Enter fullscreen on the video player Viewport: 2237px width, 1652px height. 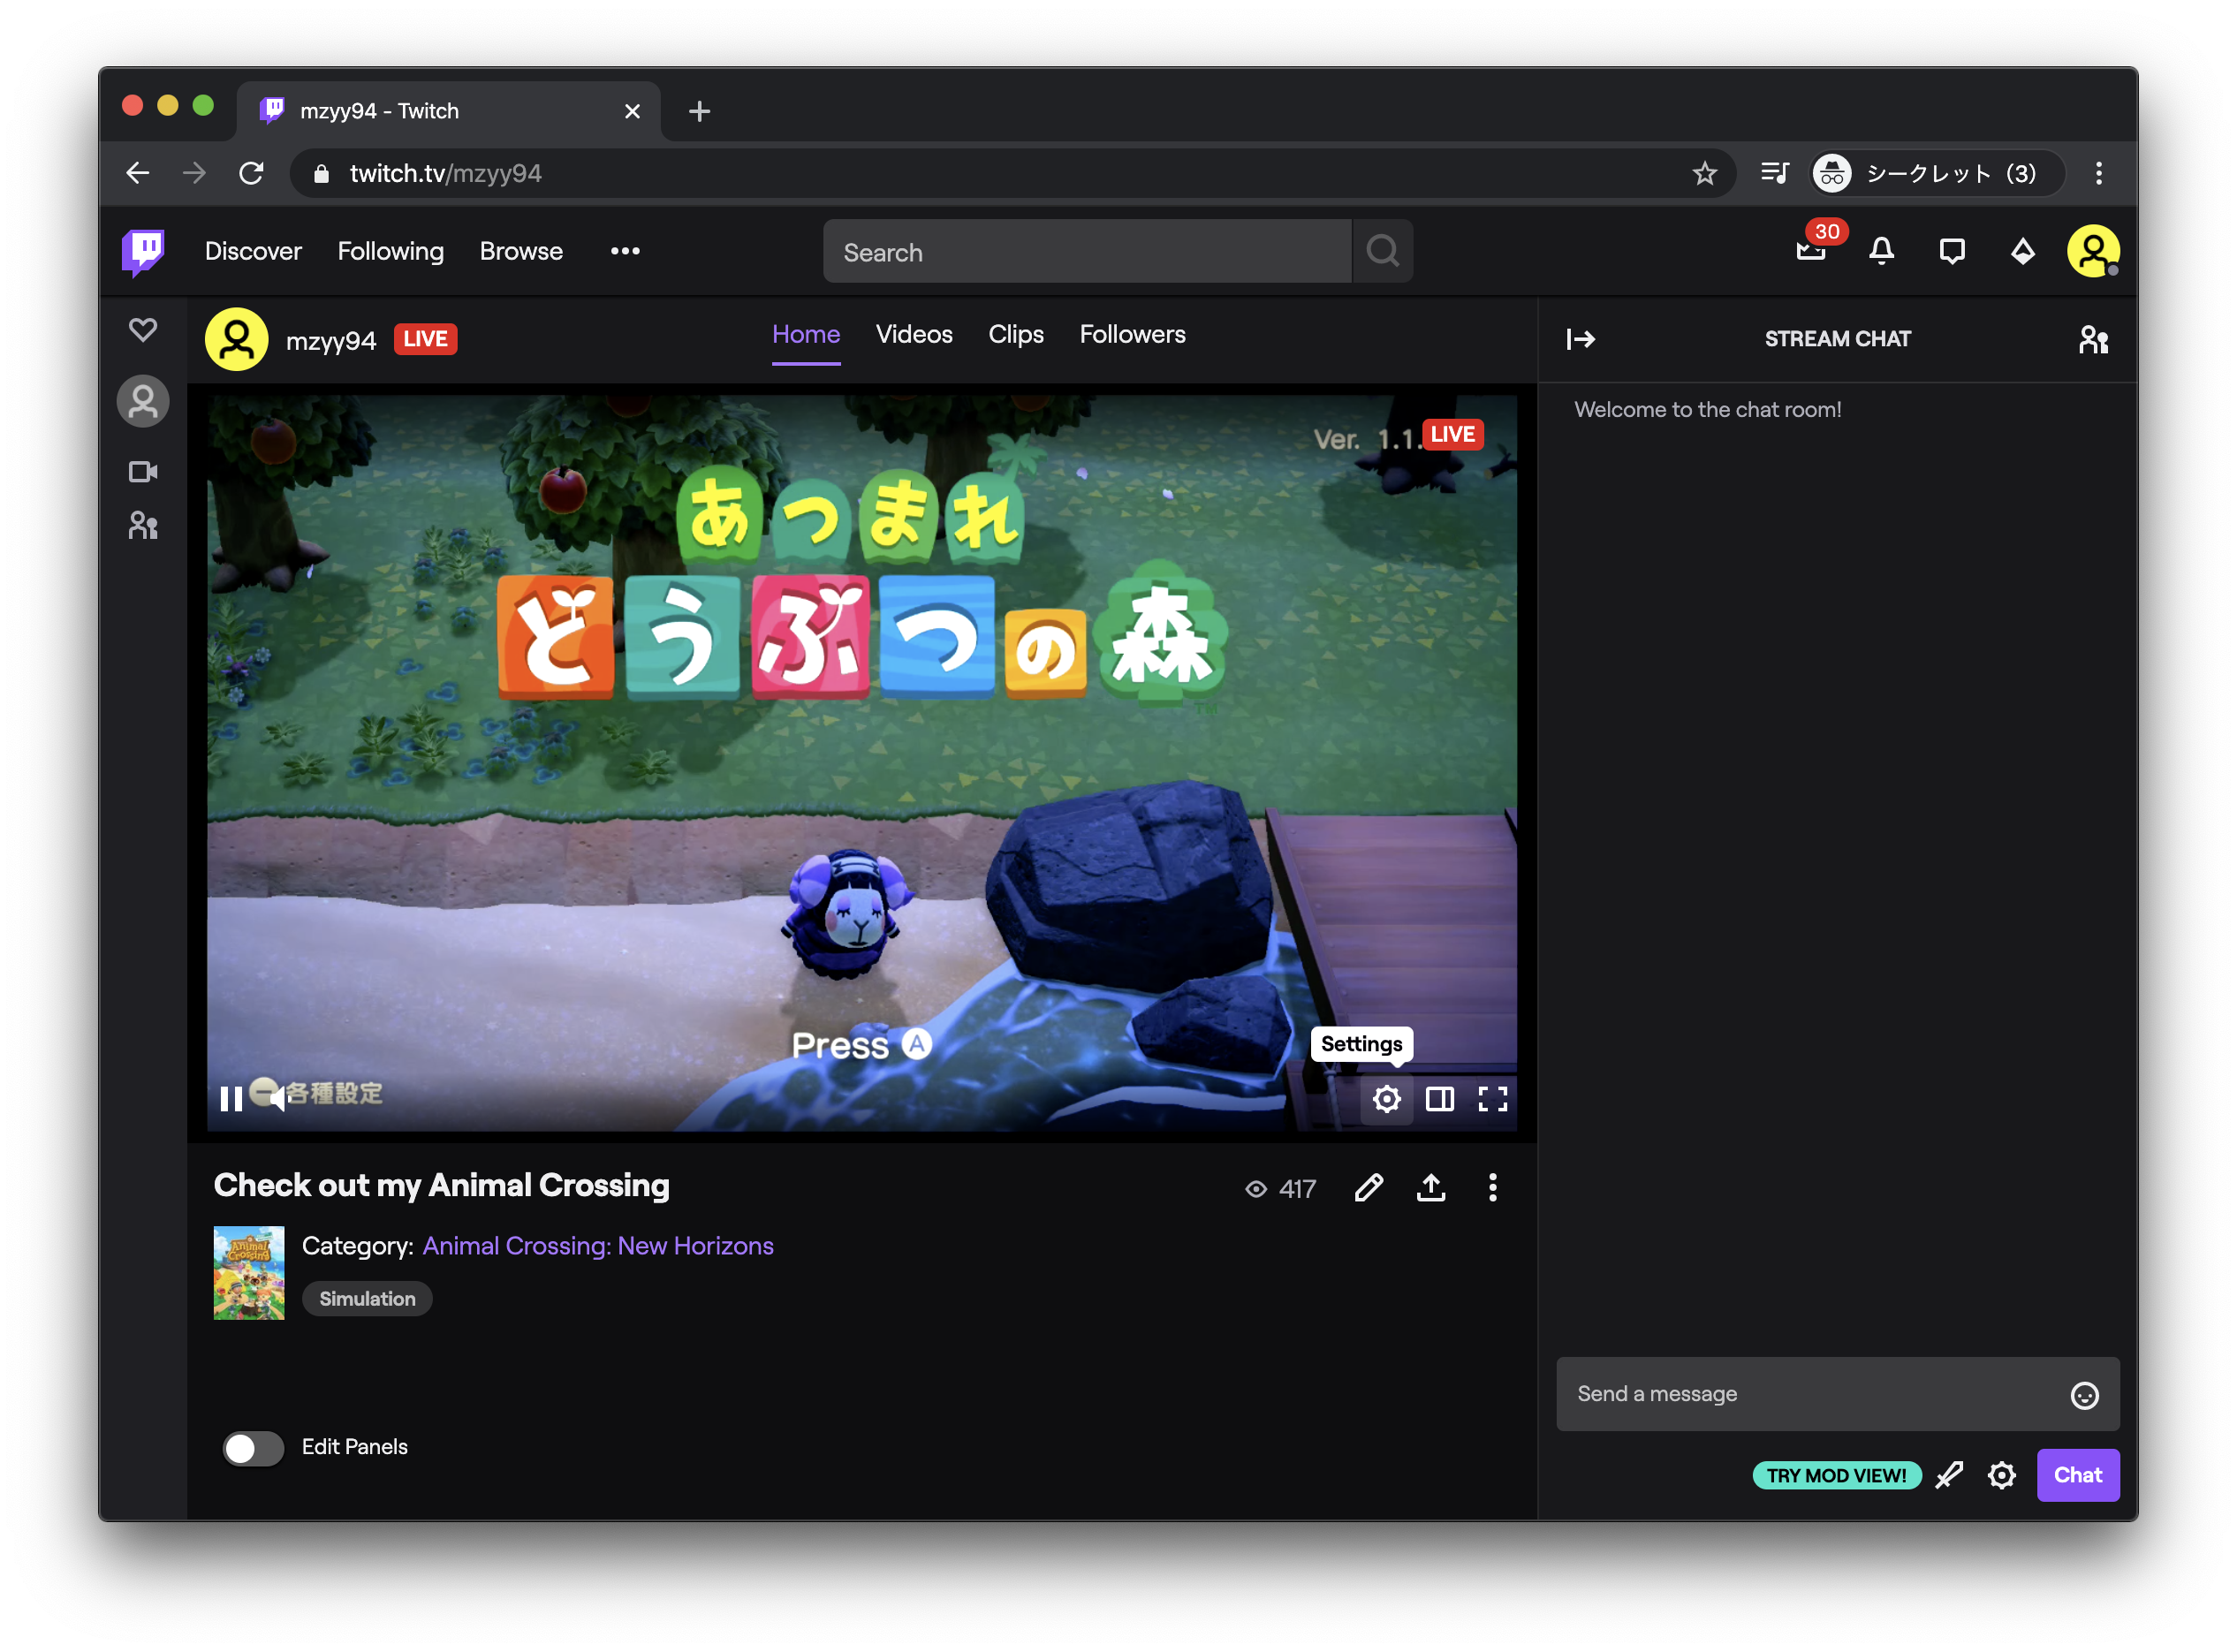click(x=1492, y=1099)
